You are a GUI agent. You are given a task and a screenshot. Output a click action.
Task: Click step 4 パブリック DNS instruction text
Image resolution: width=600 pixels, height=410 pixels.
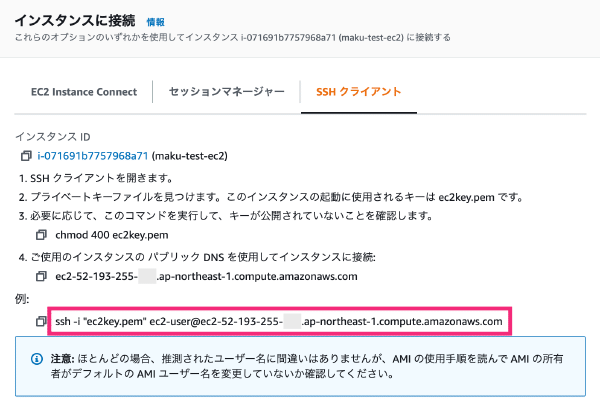pos(197,257)
